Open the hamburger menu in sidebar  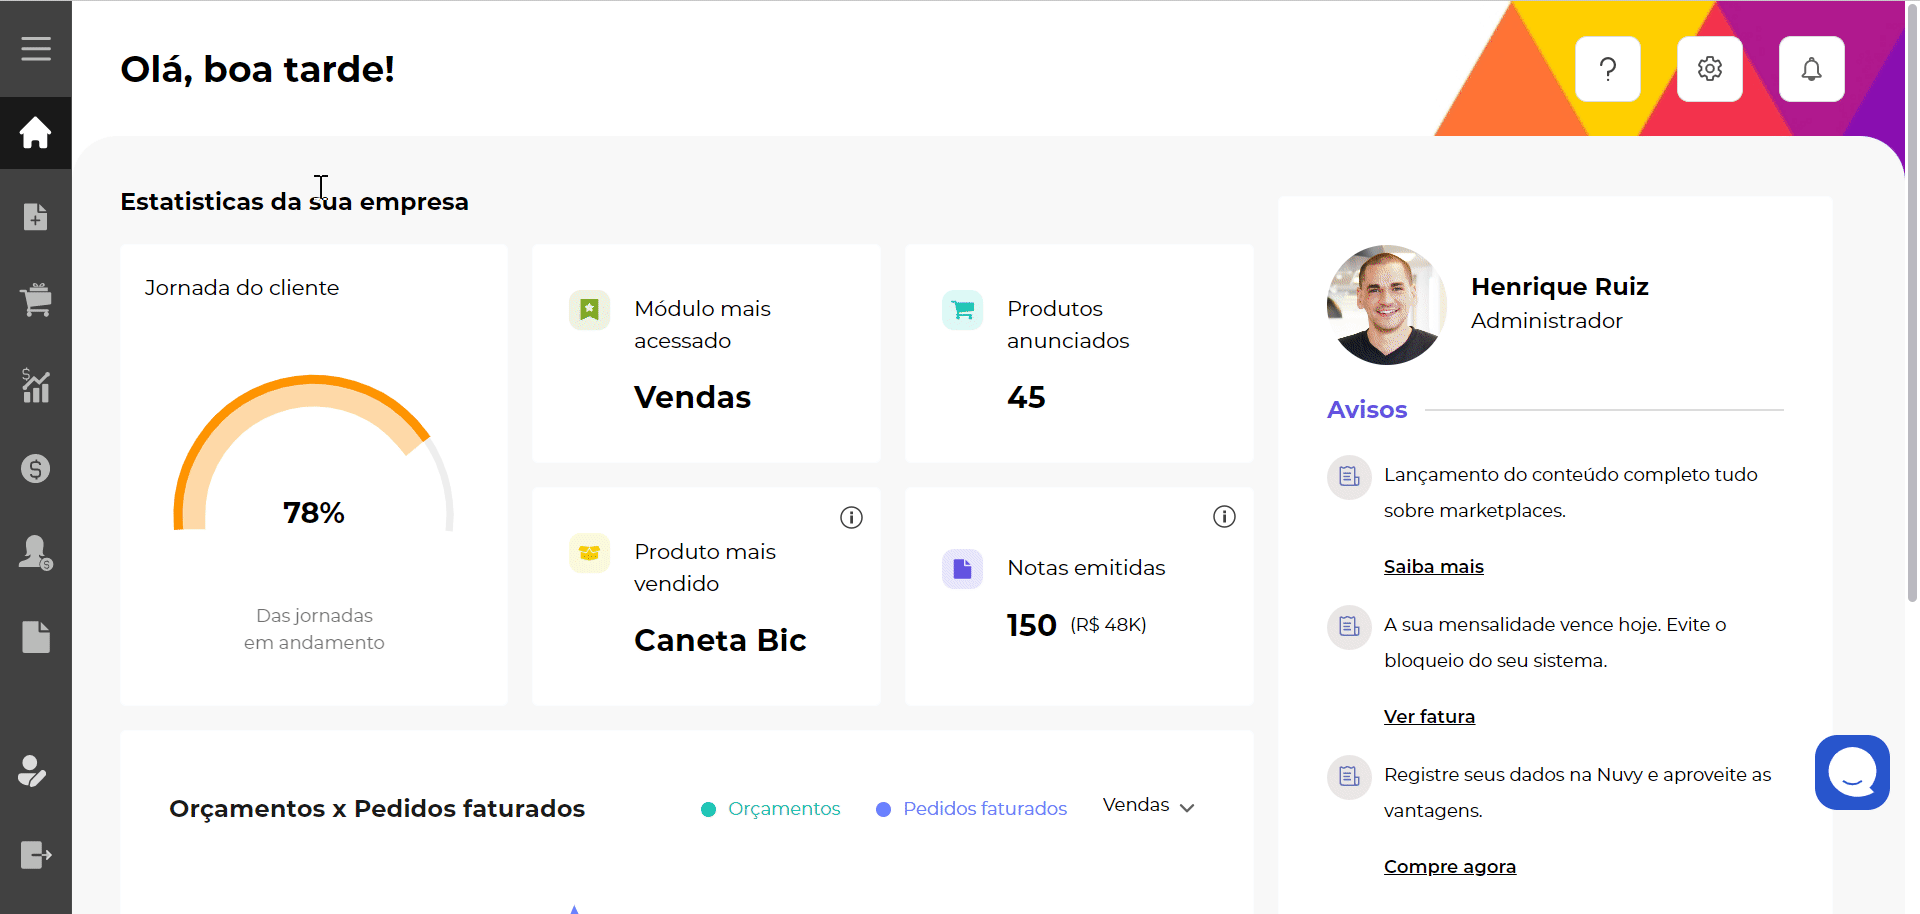(36, 49)
